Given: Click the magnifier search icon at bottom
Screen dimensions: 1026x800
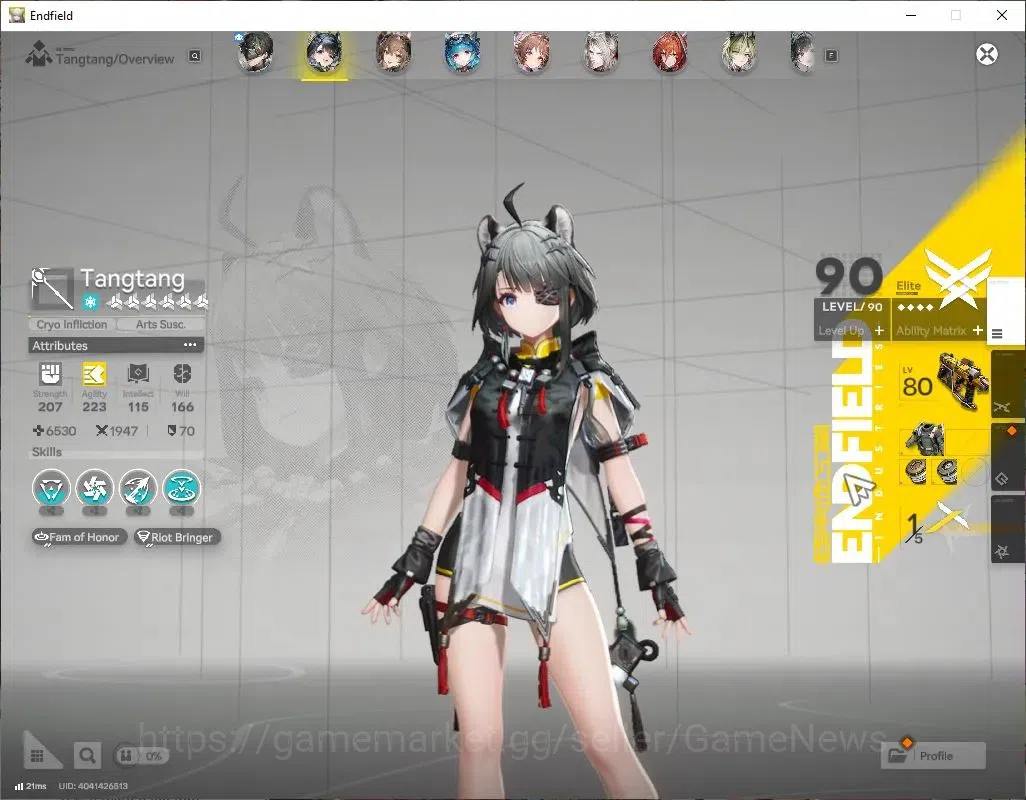Looking at the screenshot, I should (87, 756).
